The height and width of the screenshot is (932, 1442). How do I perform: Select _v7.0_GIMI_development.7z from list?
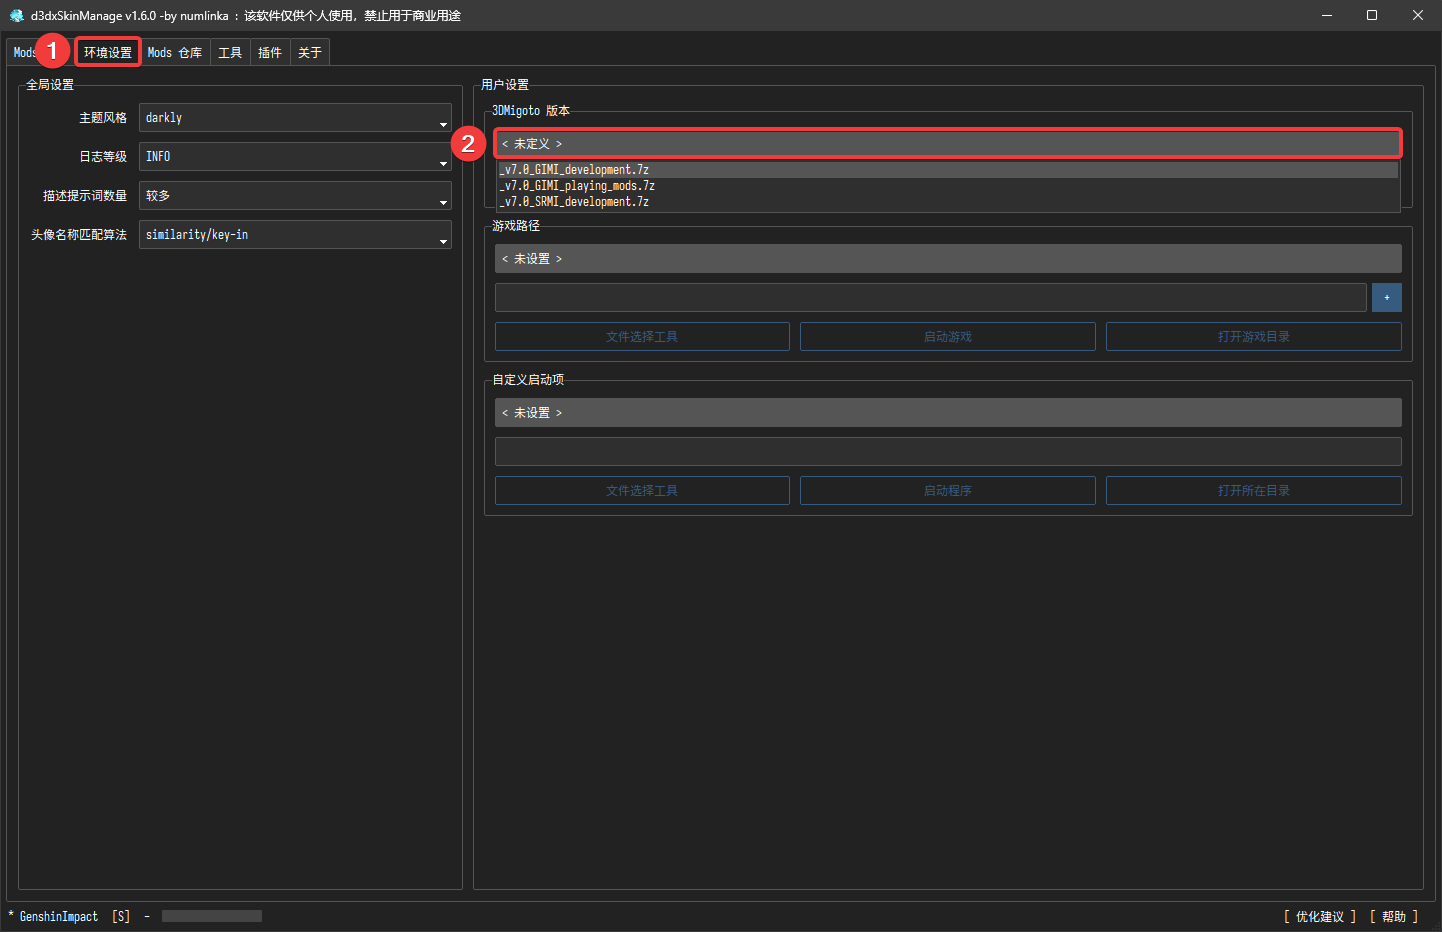click(x=948, y=170)
